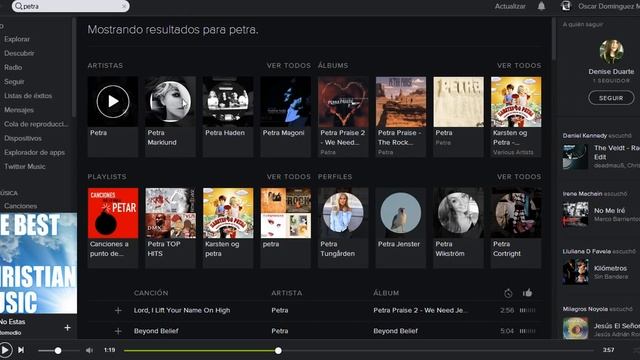The width and height of the screenshot is (640, 360).
Task: Open the Karsten og Petra album cover
Action: [x=516, y=102]
